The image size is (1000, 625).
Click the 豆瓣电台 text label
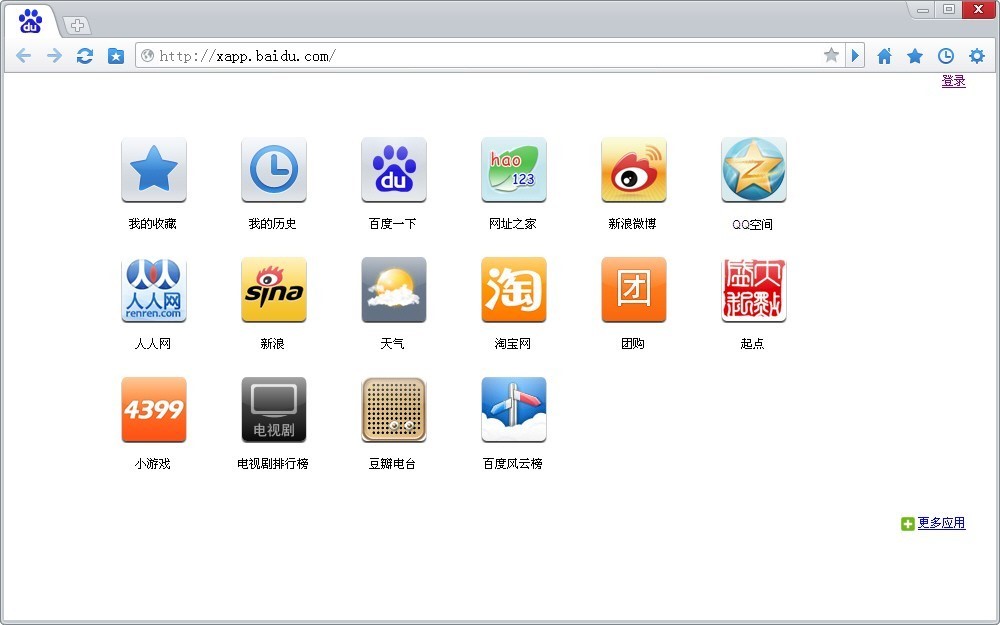(x=392, y=464)
